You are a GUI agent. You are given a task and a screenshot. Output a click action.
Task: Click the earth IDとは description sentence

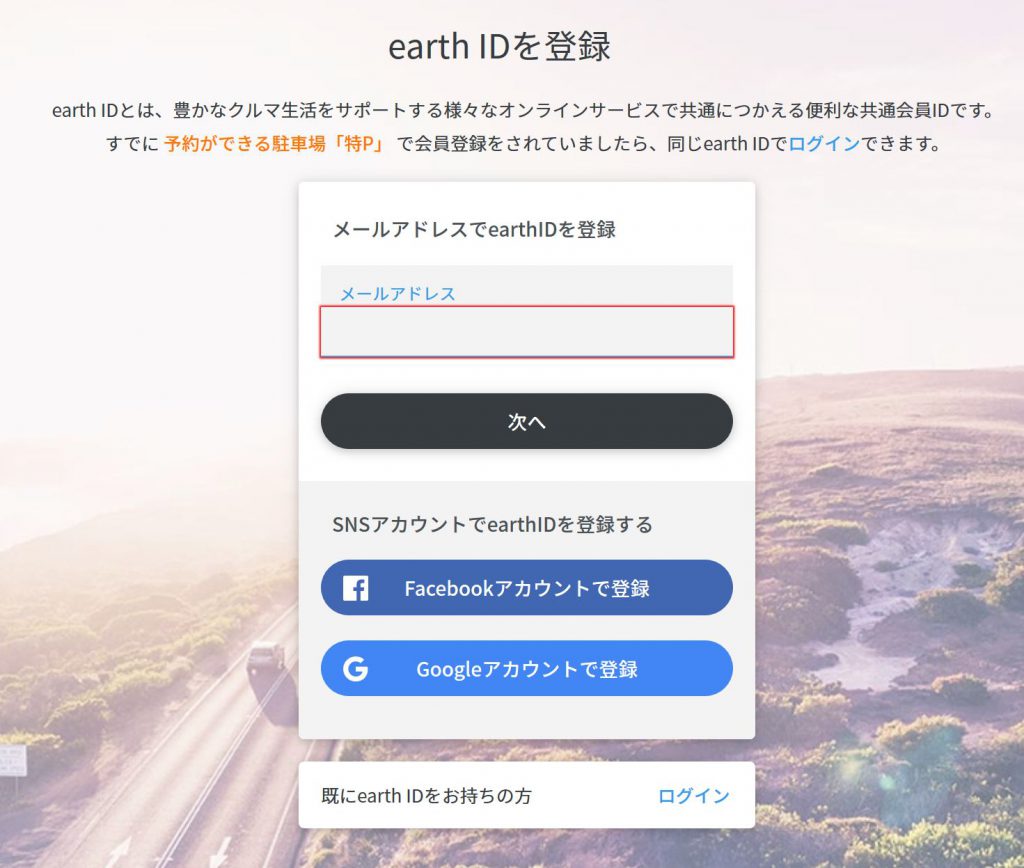pyautogui.click(x=522, y=110)
